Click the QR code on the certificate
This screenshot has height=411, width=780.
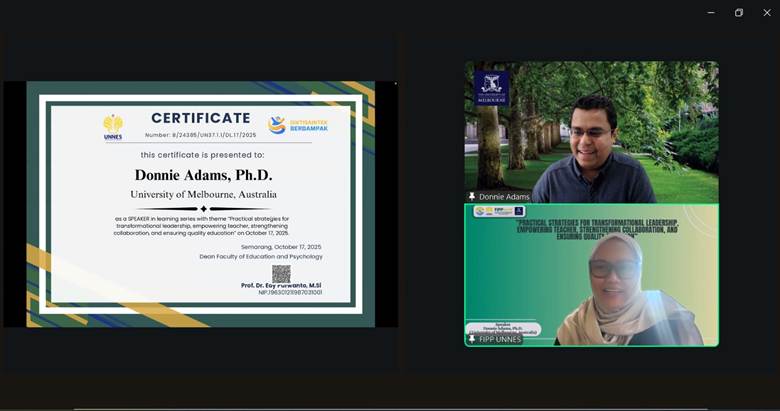pos(281,273)
